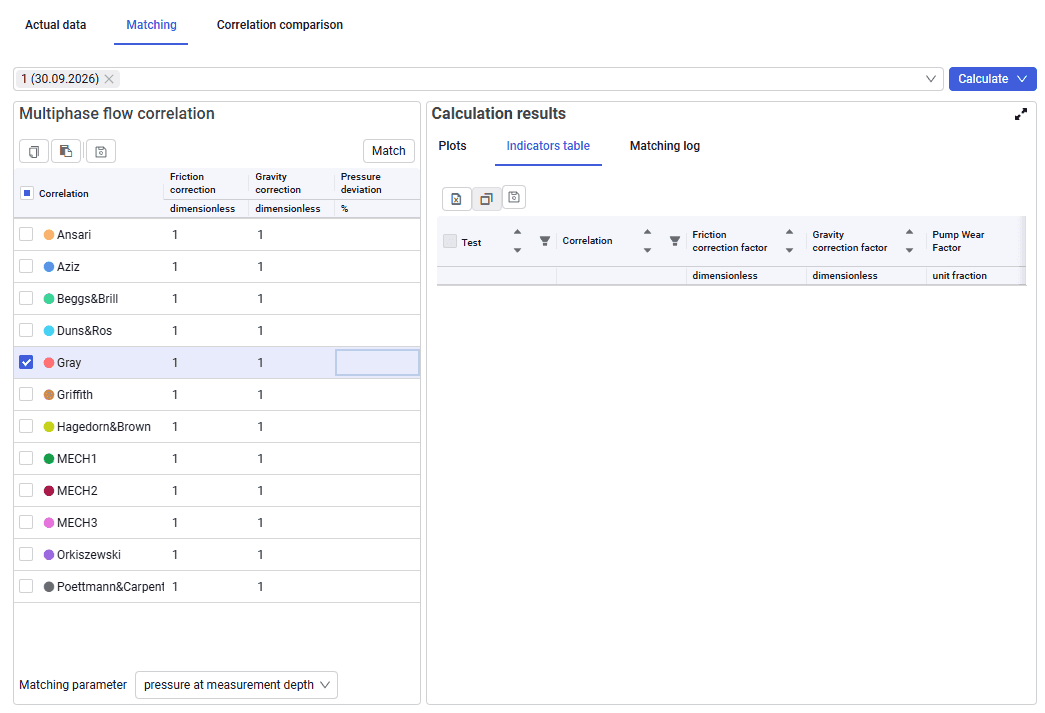1045x713 pixels.
Task: Check the Ansari correlation checkbox
Action: pyautogui.click(x=26, y=235)
